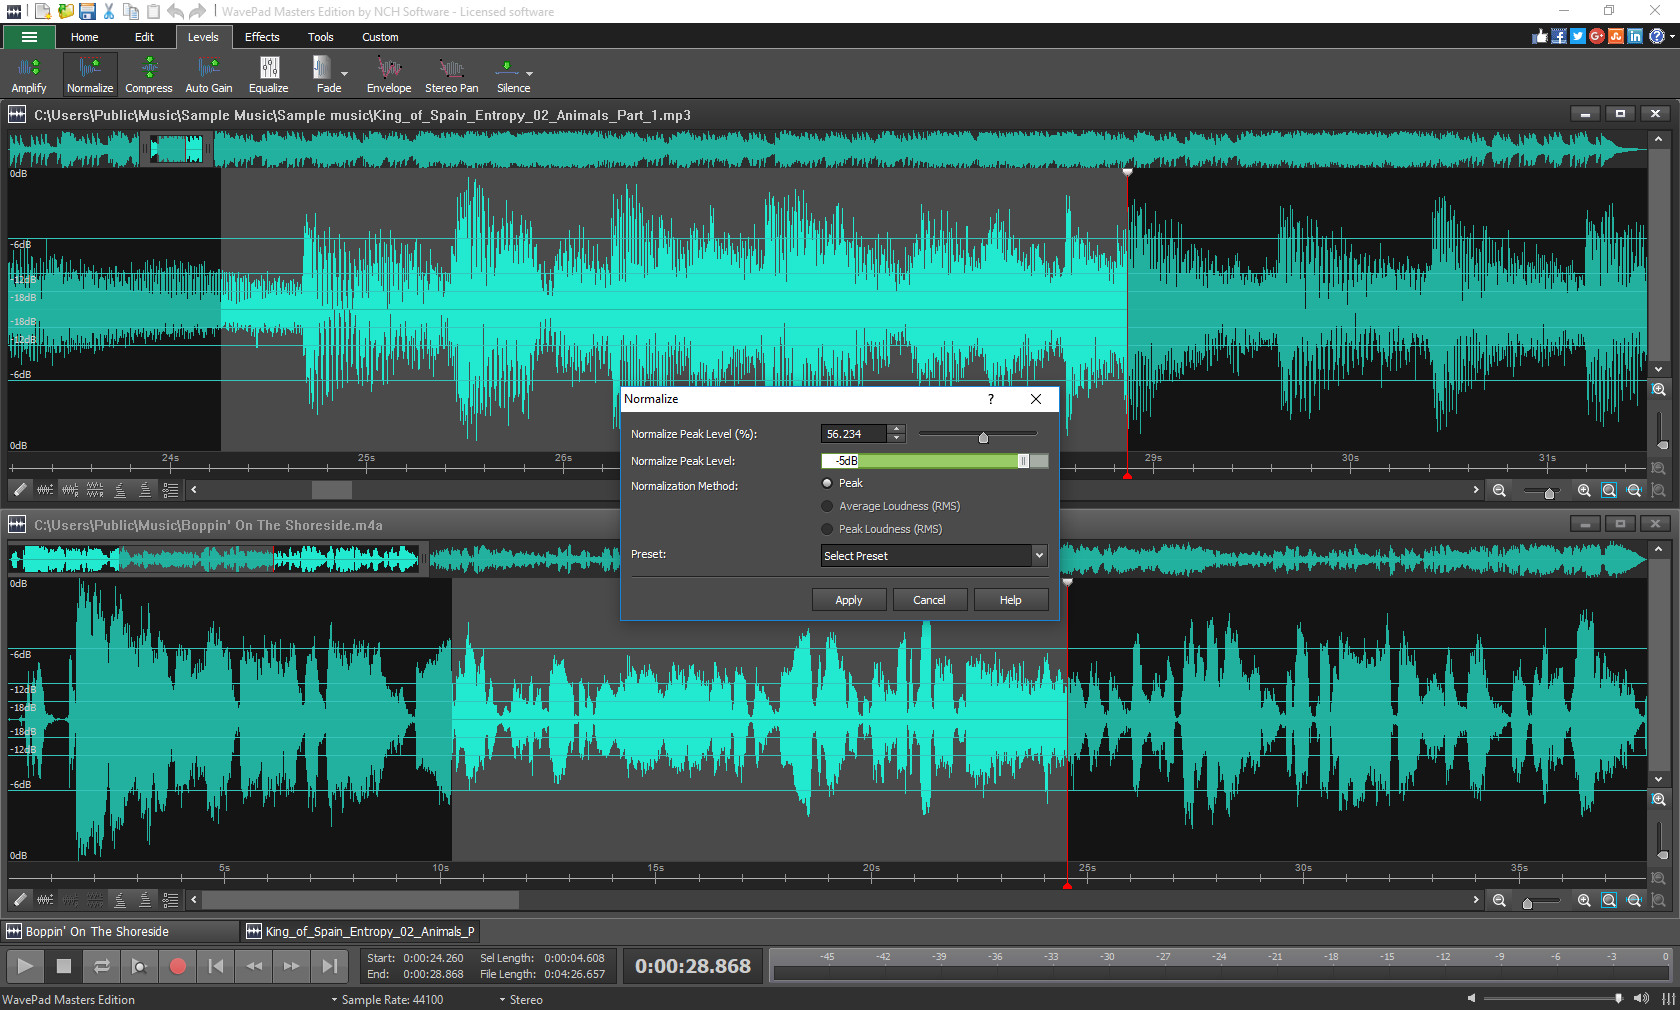
Task: Click the zoom-in magnifier below the waveform
Action: click(1584, 490)
